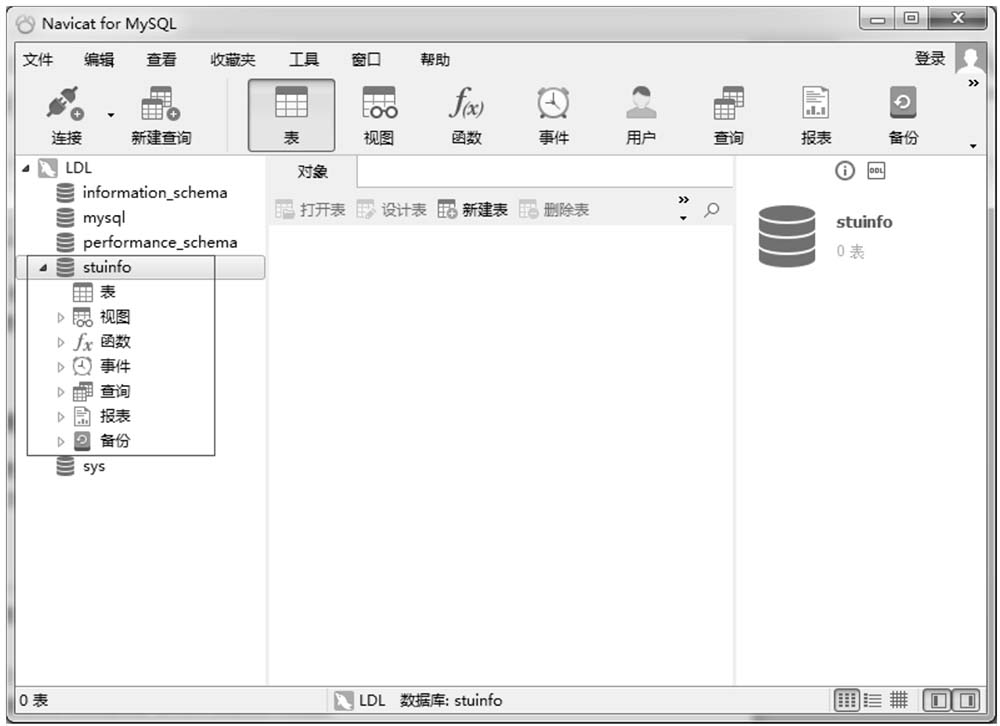This screenshot has height=726, width=1000.
Task: Click the 新建表 button
Action: tap(473, 209)
